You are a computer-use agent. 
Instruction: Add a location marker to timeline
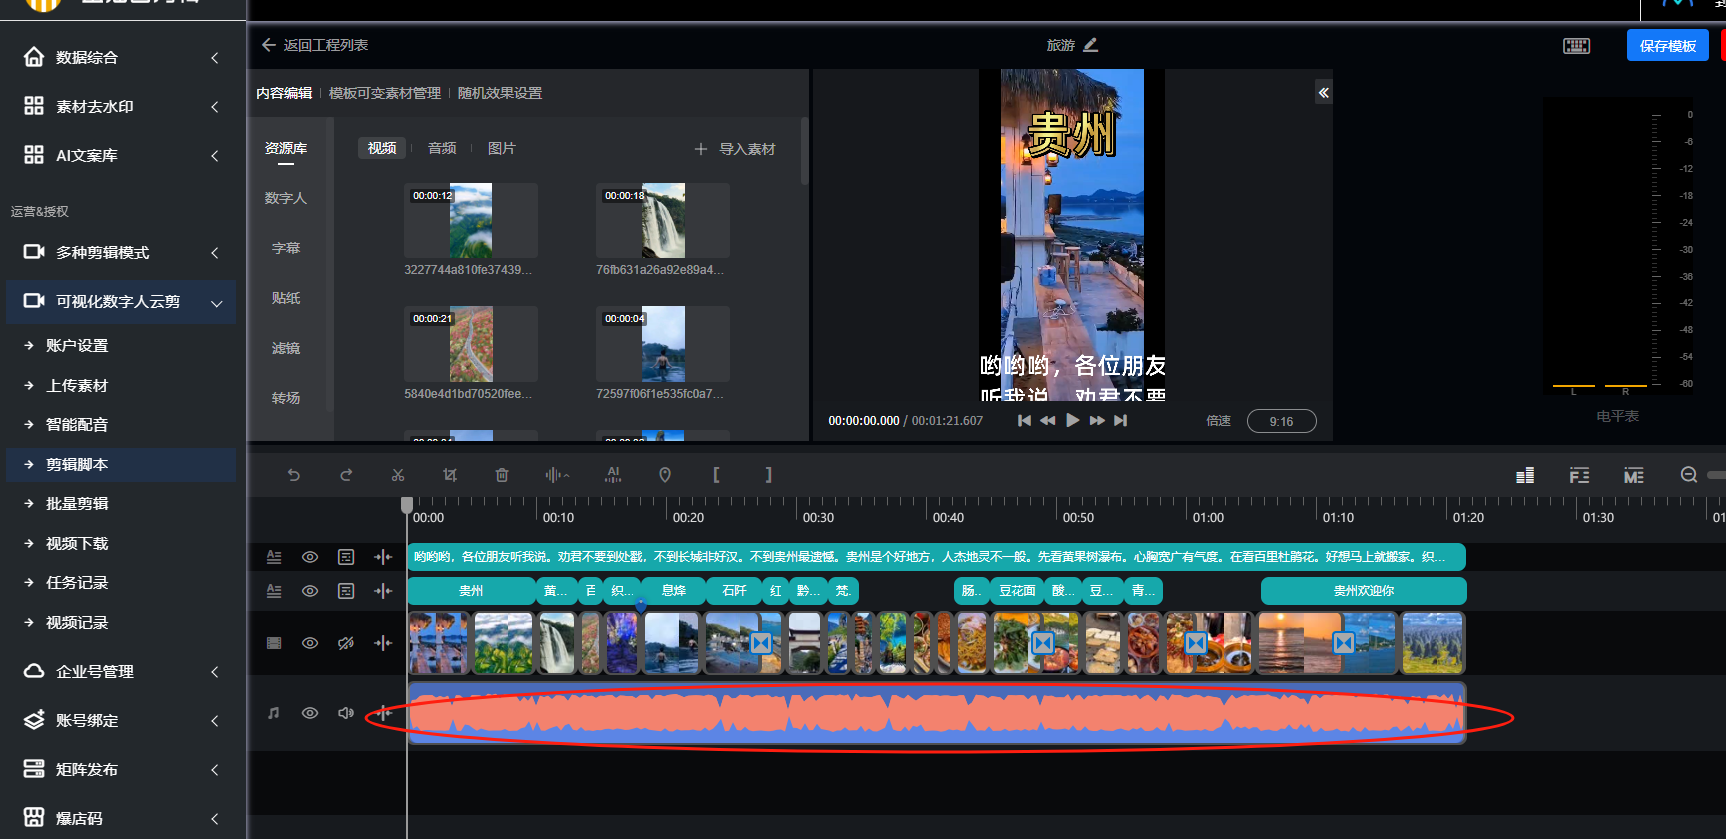(x=665, y=475)
